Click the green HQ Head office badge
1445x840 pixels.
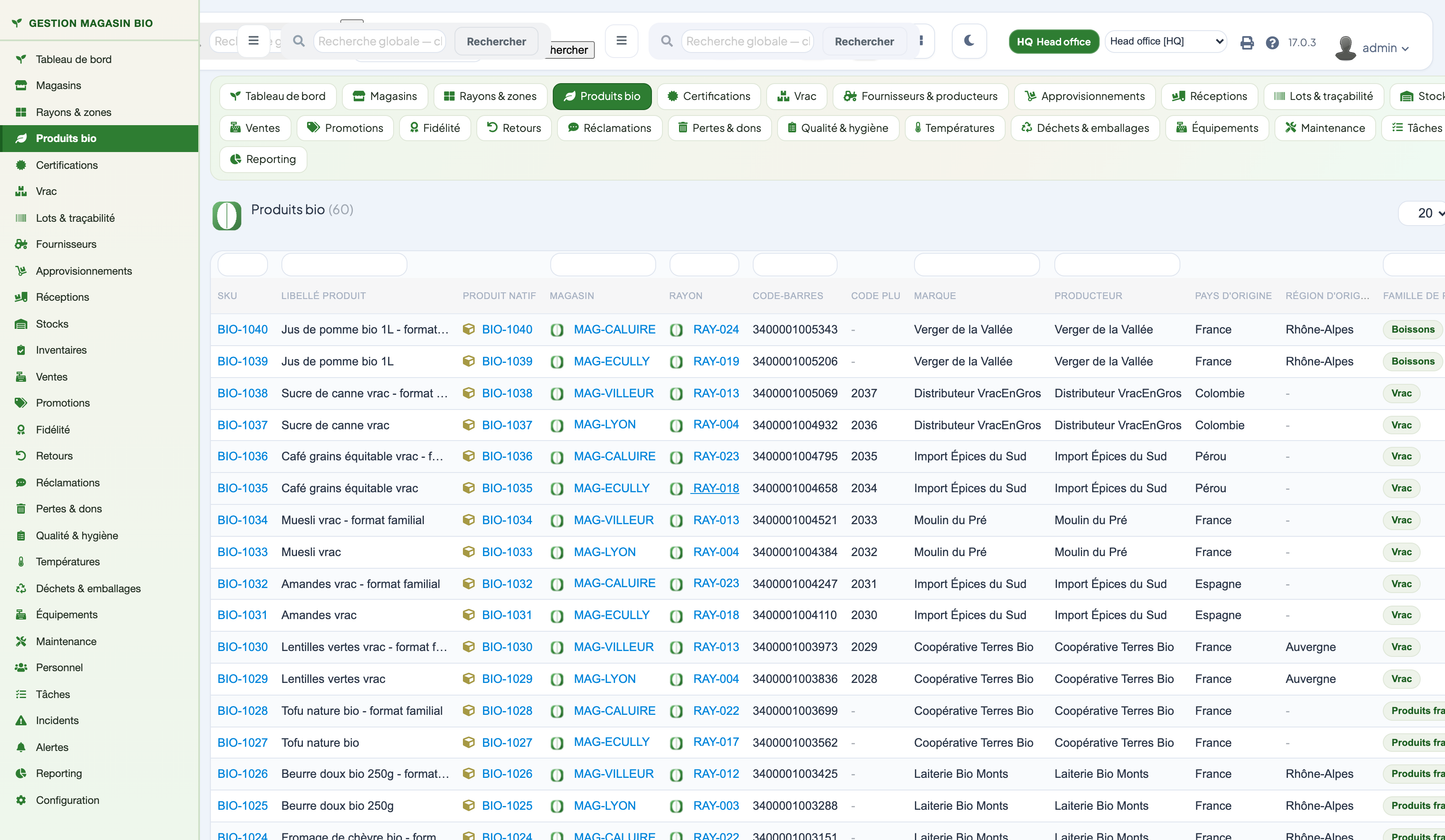[1054, 41]
